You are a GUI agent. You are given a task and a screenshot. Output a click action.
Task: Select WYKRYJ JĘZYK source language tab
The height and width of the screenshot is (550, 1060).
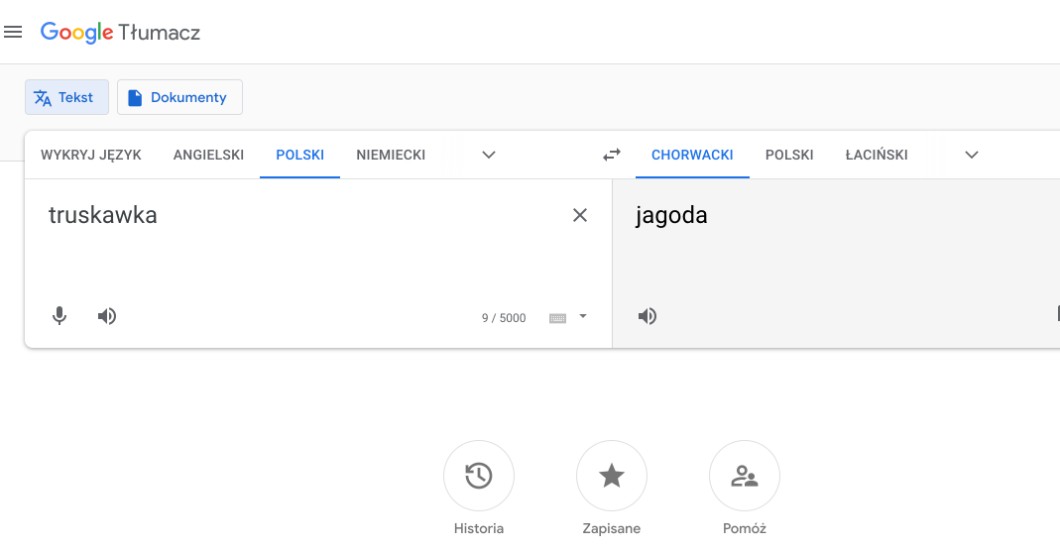coord(91,155)
